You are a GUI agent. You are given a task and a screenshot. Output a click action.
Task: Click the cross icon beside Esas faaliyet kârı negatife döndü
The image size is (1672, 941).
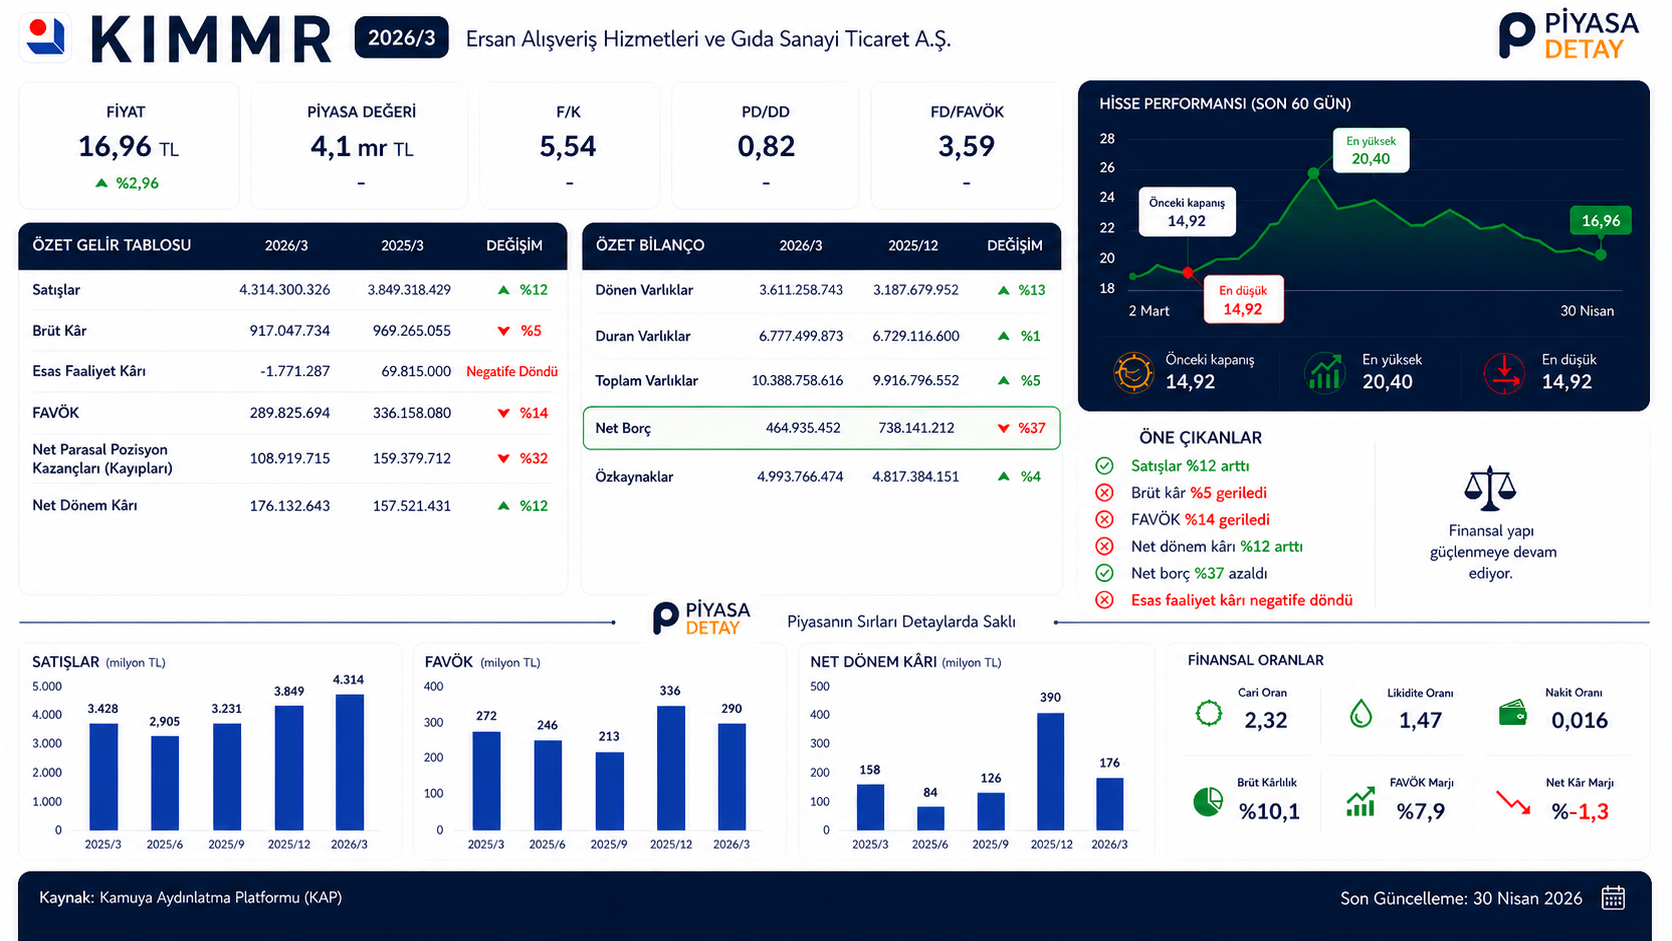click(x=1104, y=601)
